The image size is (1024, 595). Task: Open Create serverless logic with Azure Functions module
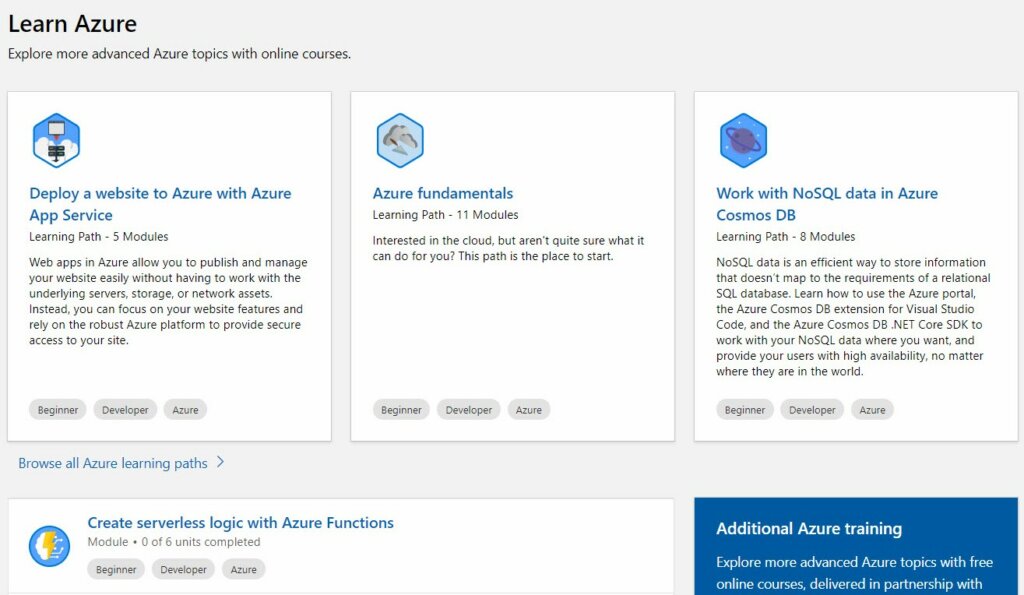point(240,523)
